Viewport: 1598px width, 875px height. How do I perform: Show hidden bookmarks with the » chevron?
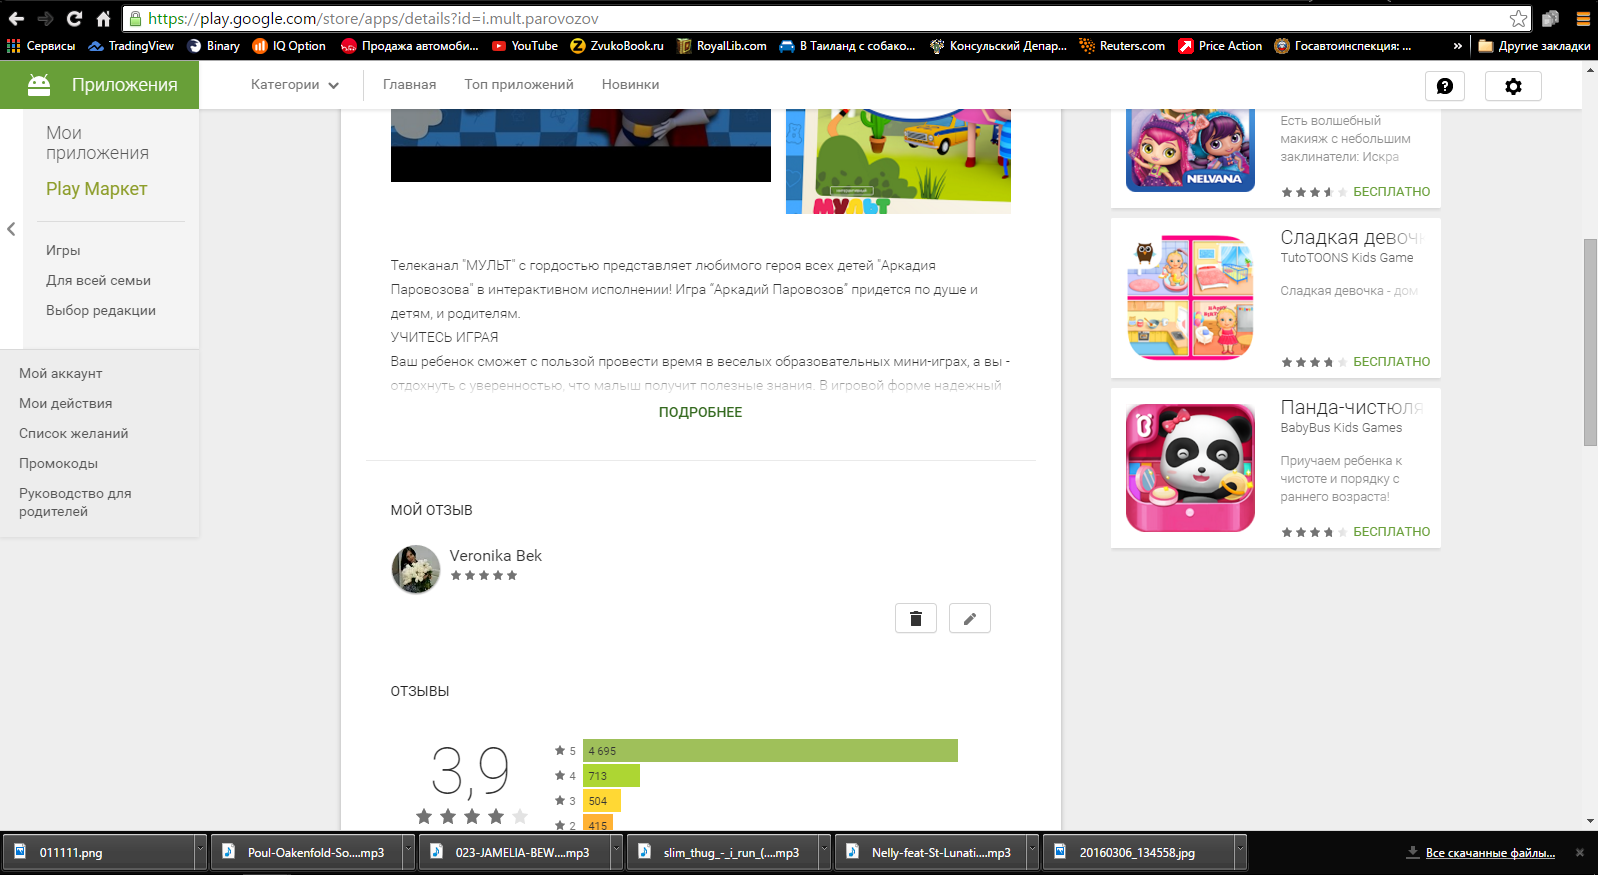[1457, 46]
